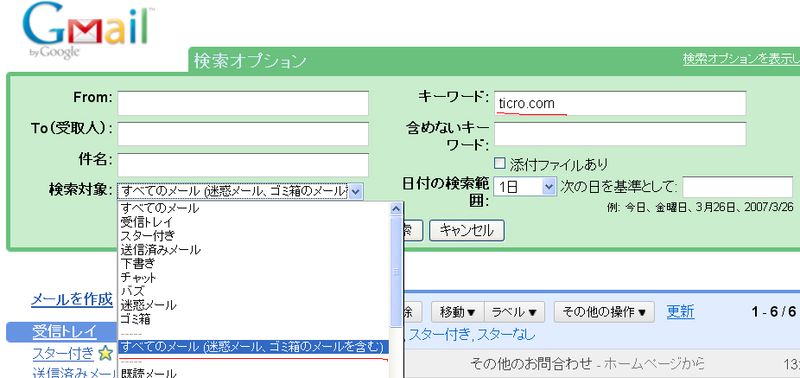The width and height of the screenshot is (800, 378).
Task: Click the To(受取人) input field
Action: pyautogui.click(x=243, y=134)
